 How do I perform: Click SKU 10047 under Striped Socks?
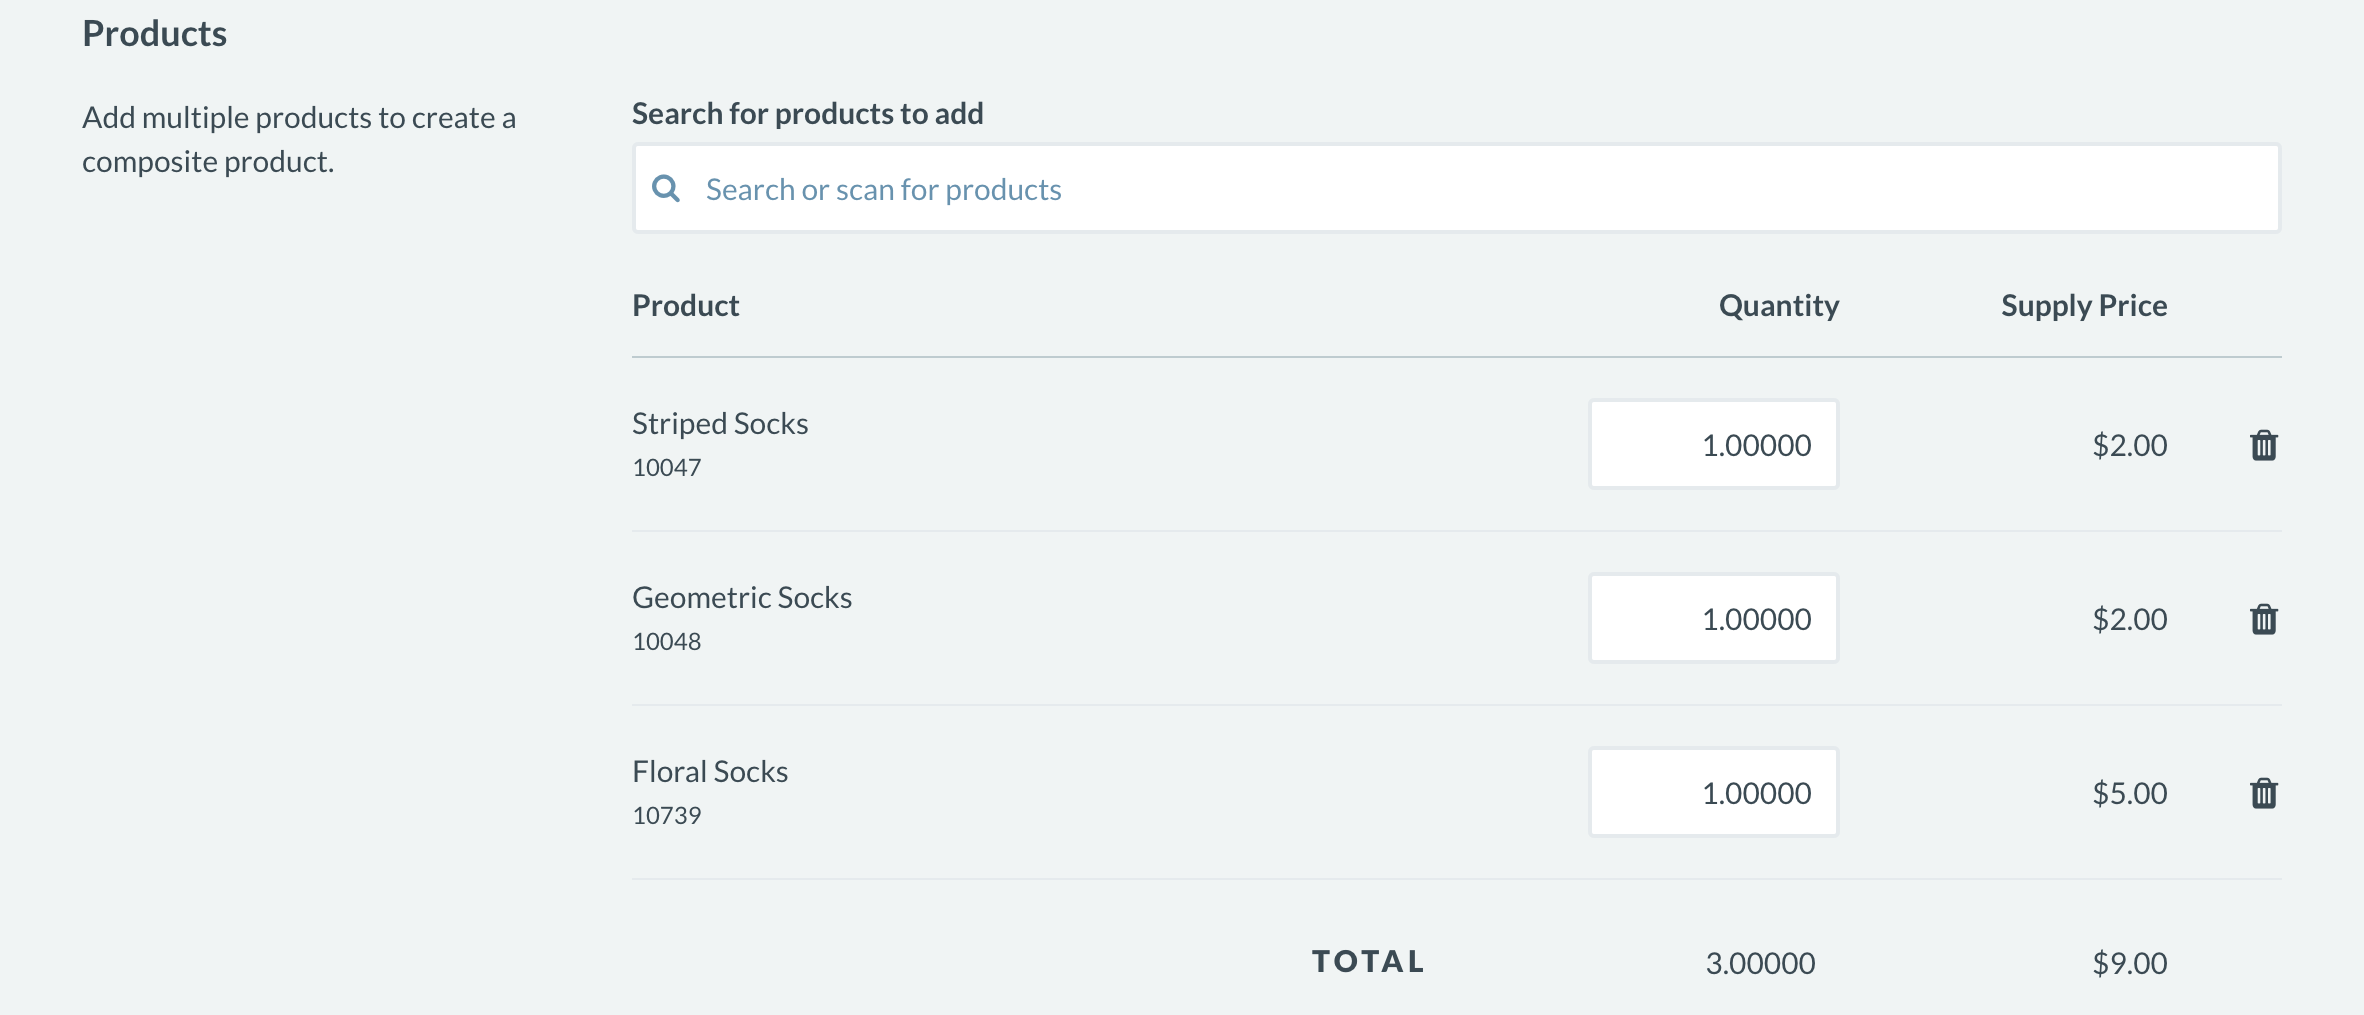point(667,467)
